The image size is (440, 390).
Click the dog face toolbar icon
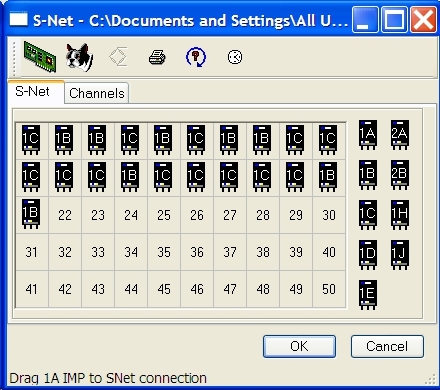(x=79, y=57)
